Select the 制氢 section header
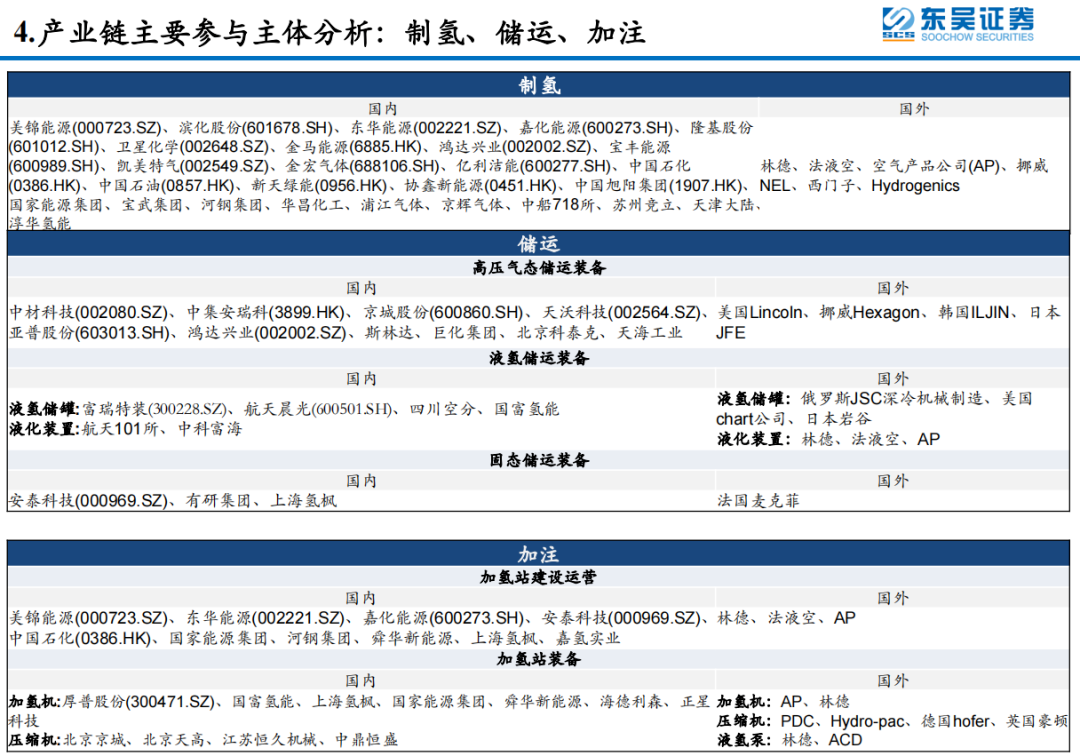Image resolution: width=1080 pixels, height=756 pixels. (540, 86)
